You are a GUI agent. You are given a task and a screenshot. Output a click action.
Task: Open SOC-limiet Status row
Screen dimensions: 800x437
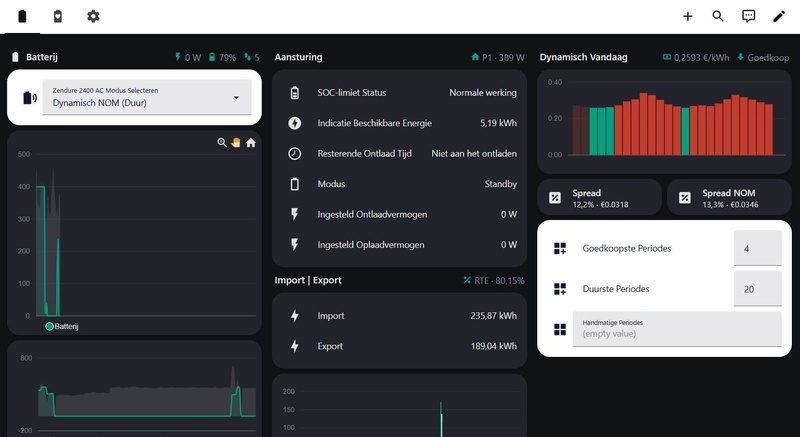click(x=399, y=93)
